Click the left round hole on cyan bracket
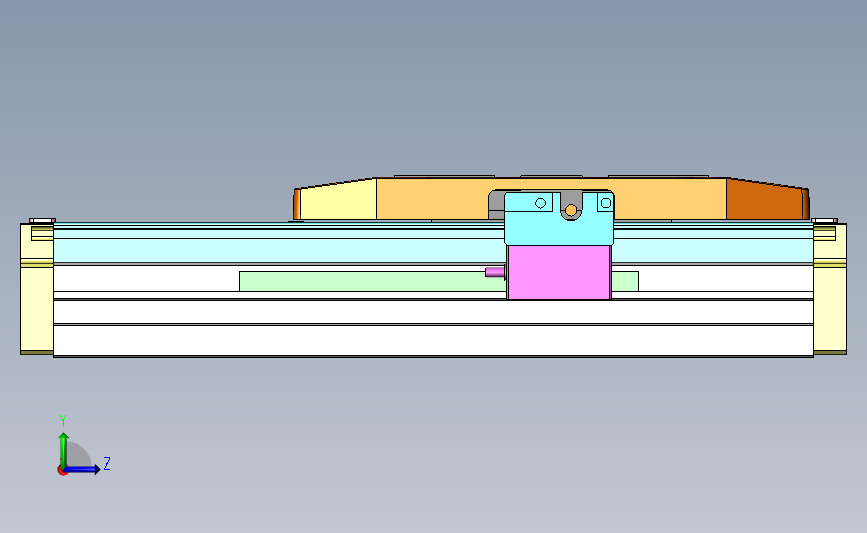 coord(541,203)
